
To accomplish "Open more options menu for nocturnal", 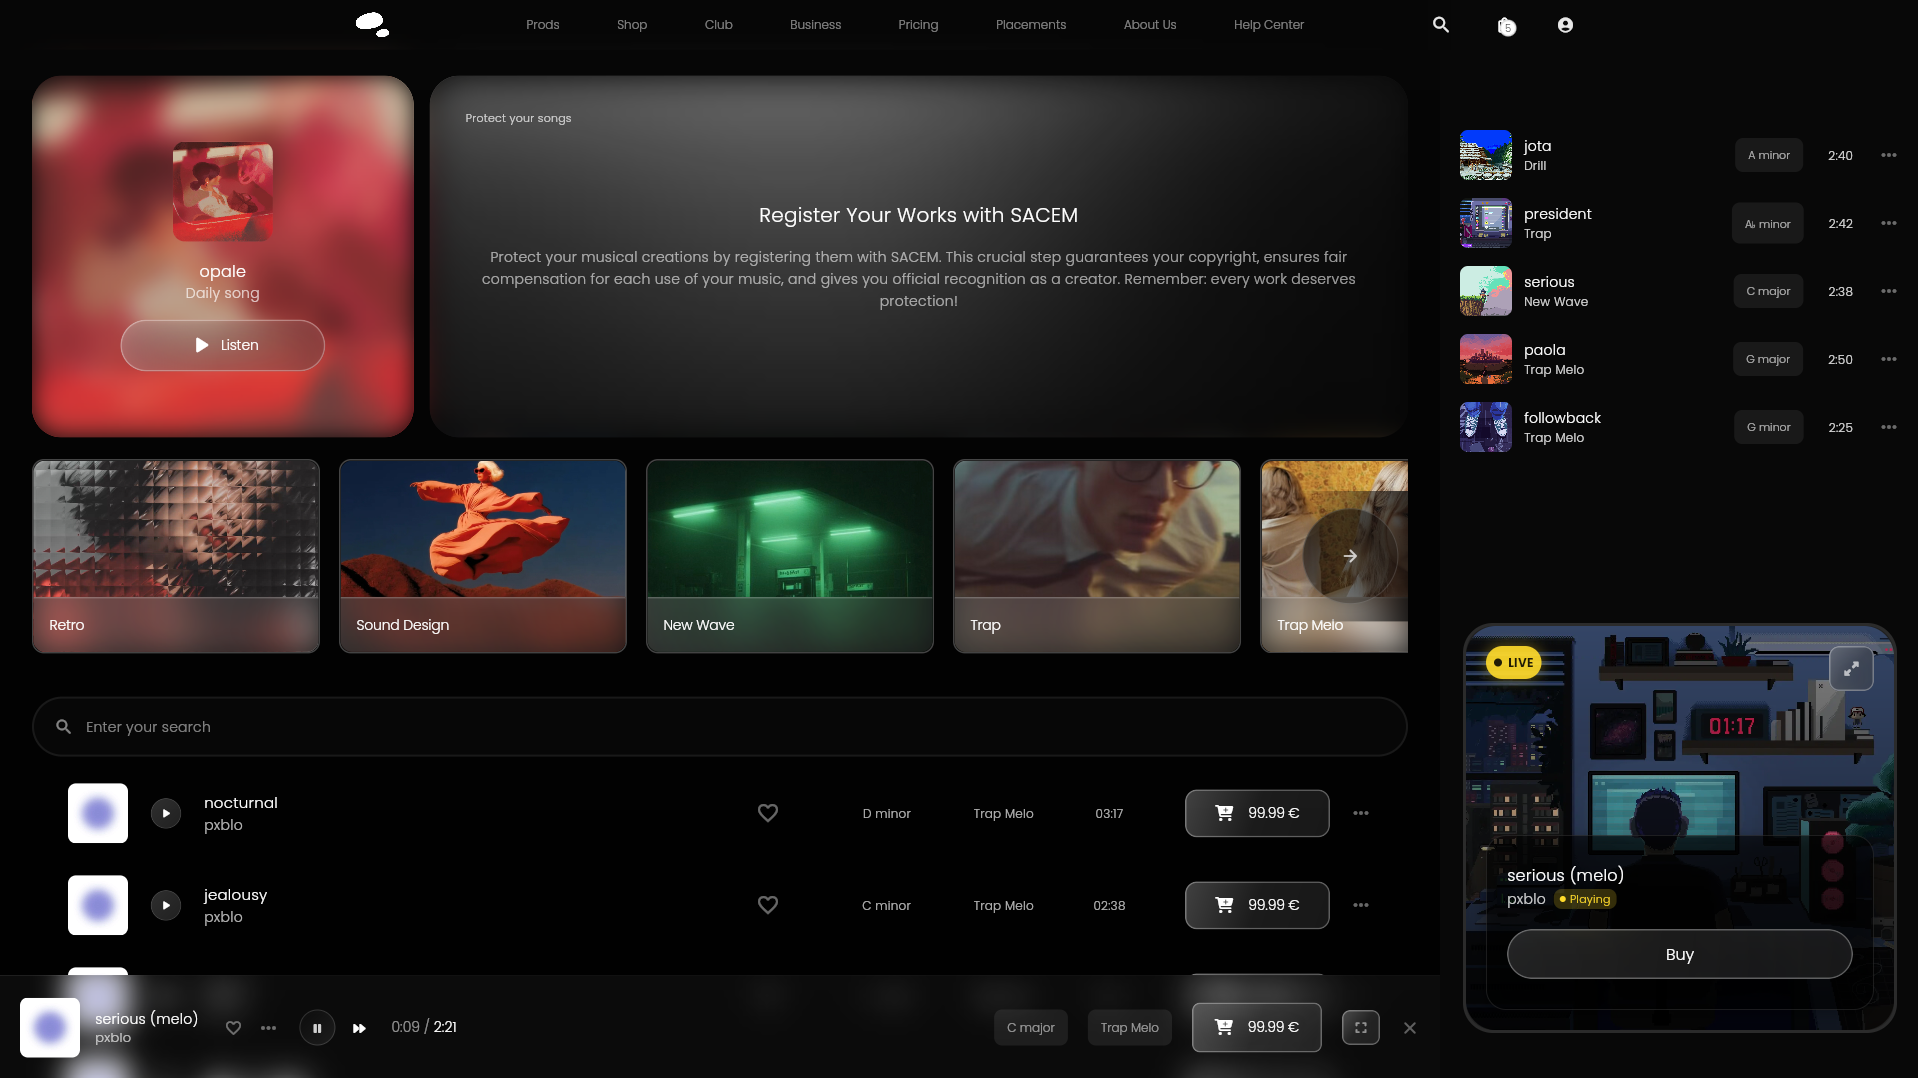I will [x=1361, y=813].
